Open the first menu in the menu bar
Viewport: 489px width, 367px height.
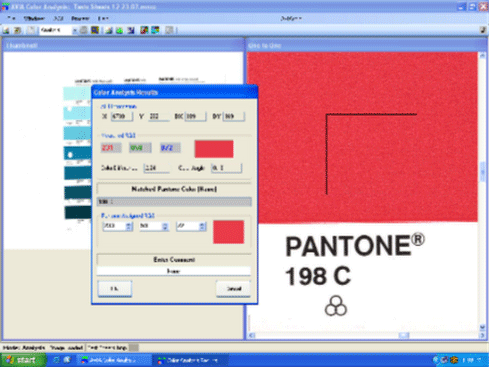tap(11, 18)
